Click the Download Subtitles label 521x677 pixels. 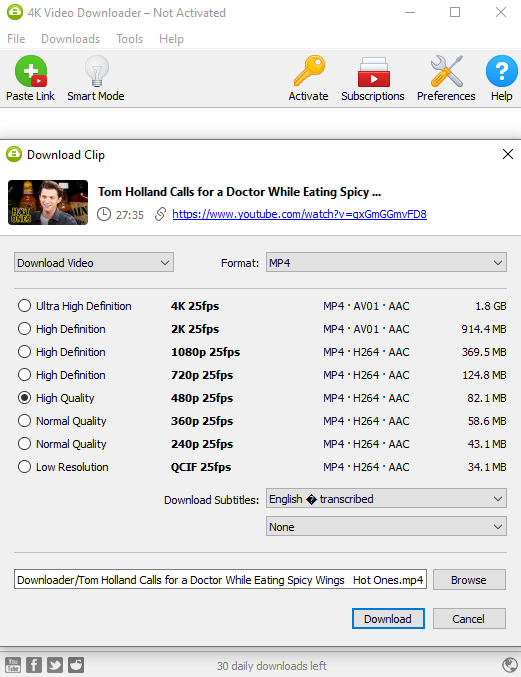click(212, 500)
